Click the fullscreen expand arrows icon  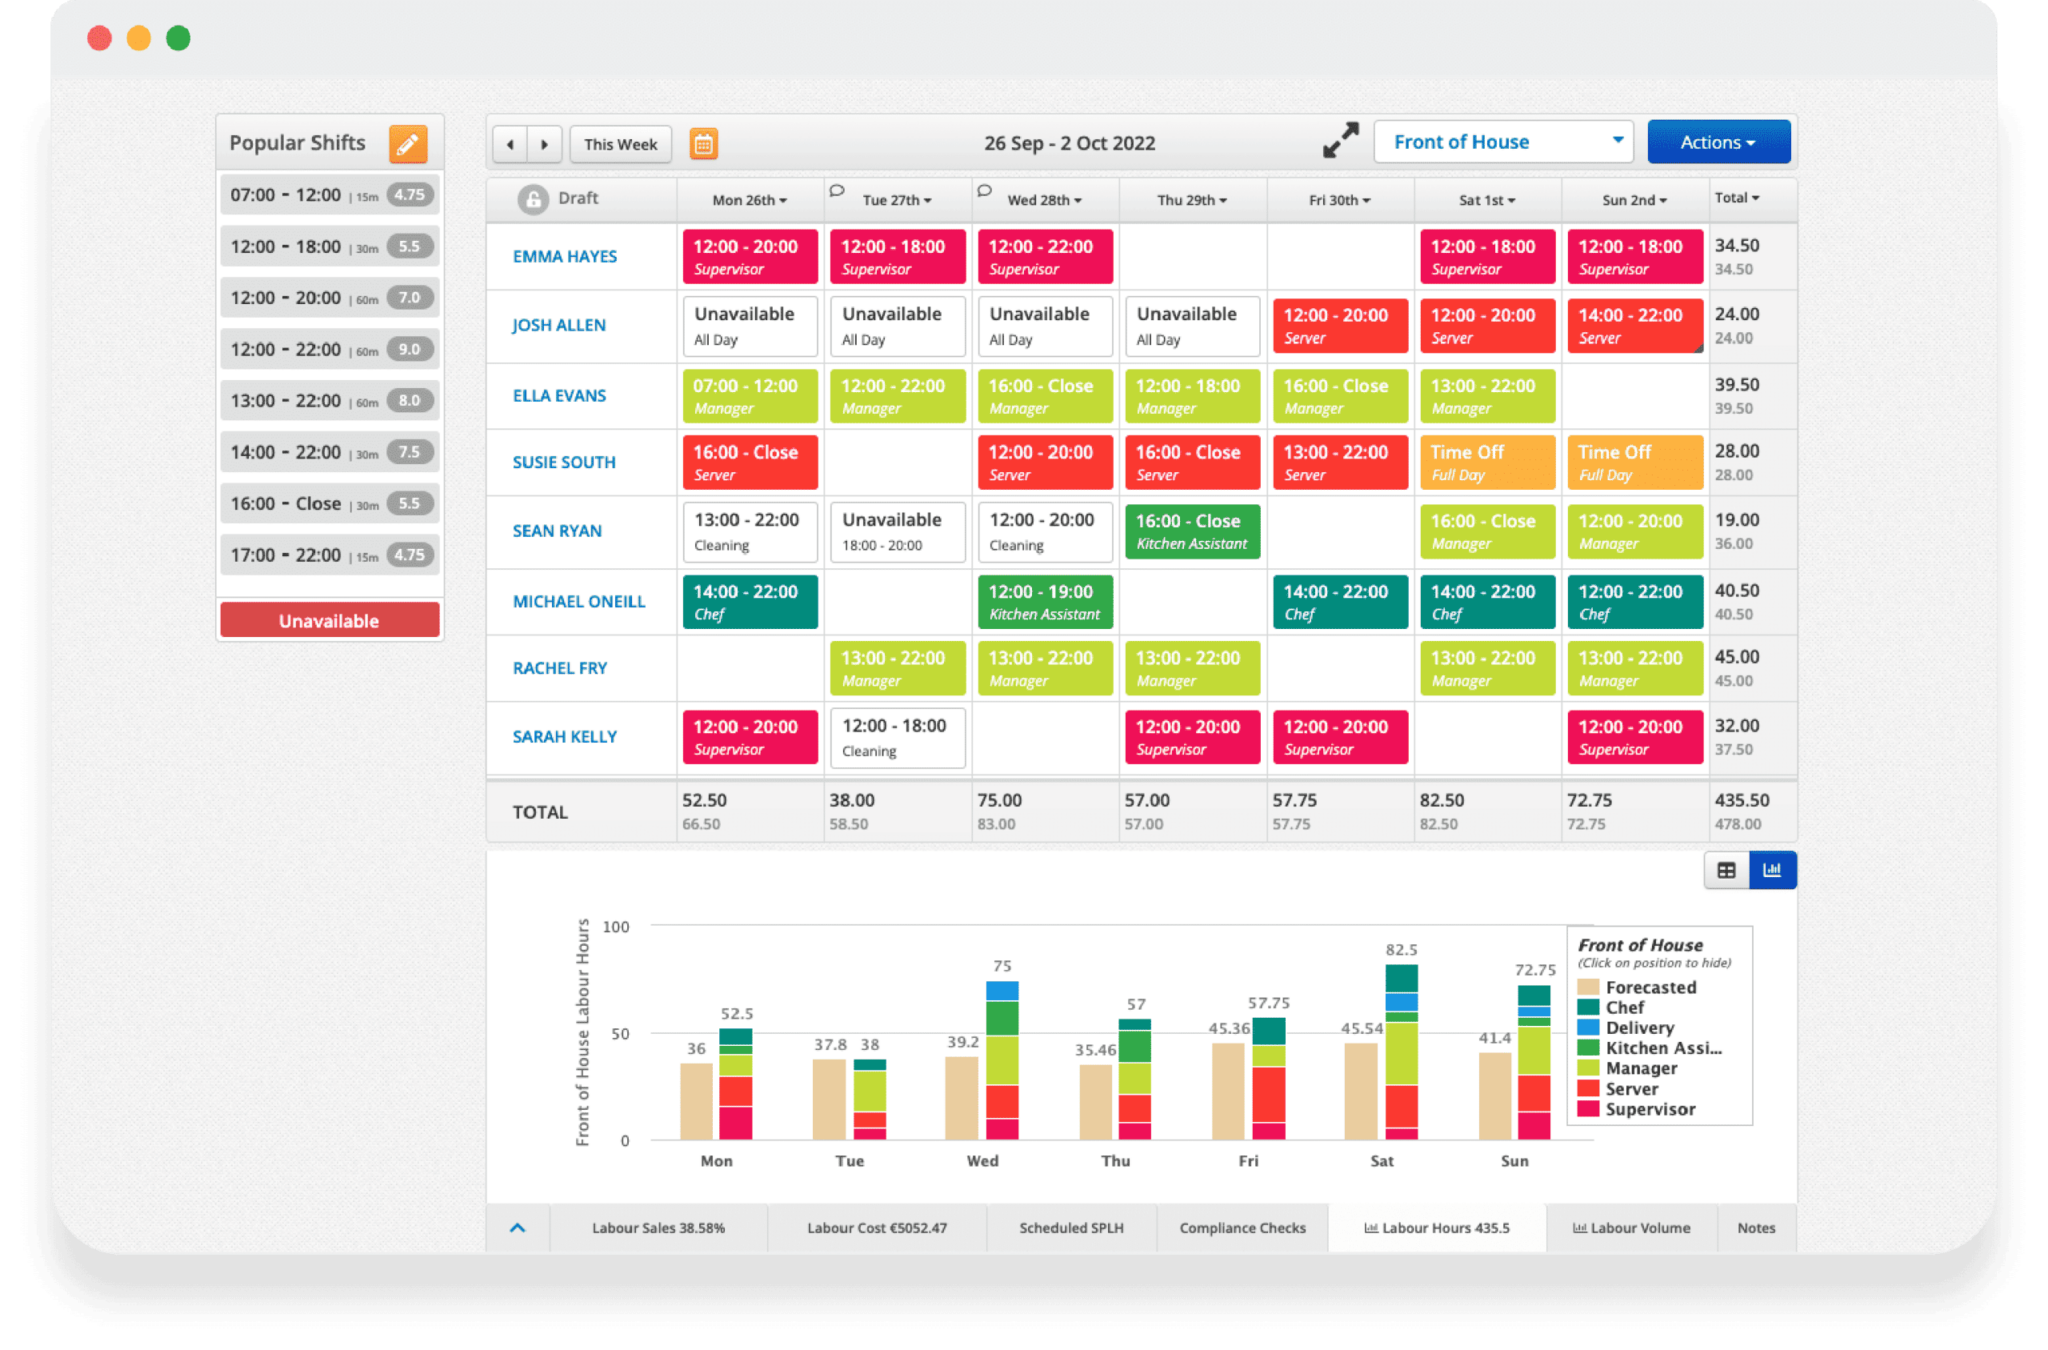click(1340, 141)
